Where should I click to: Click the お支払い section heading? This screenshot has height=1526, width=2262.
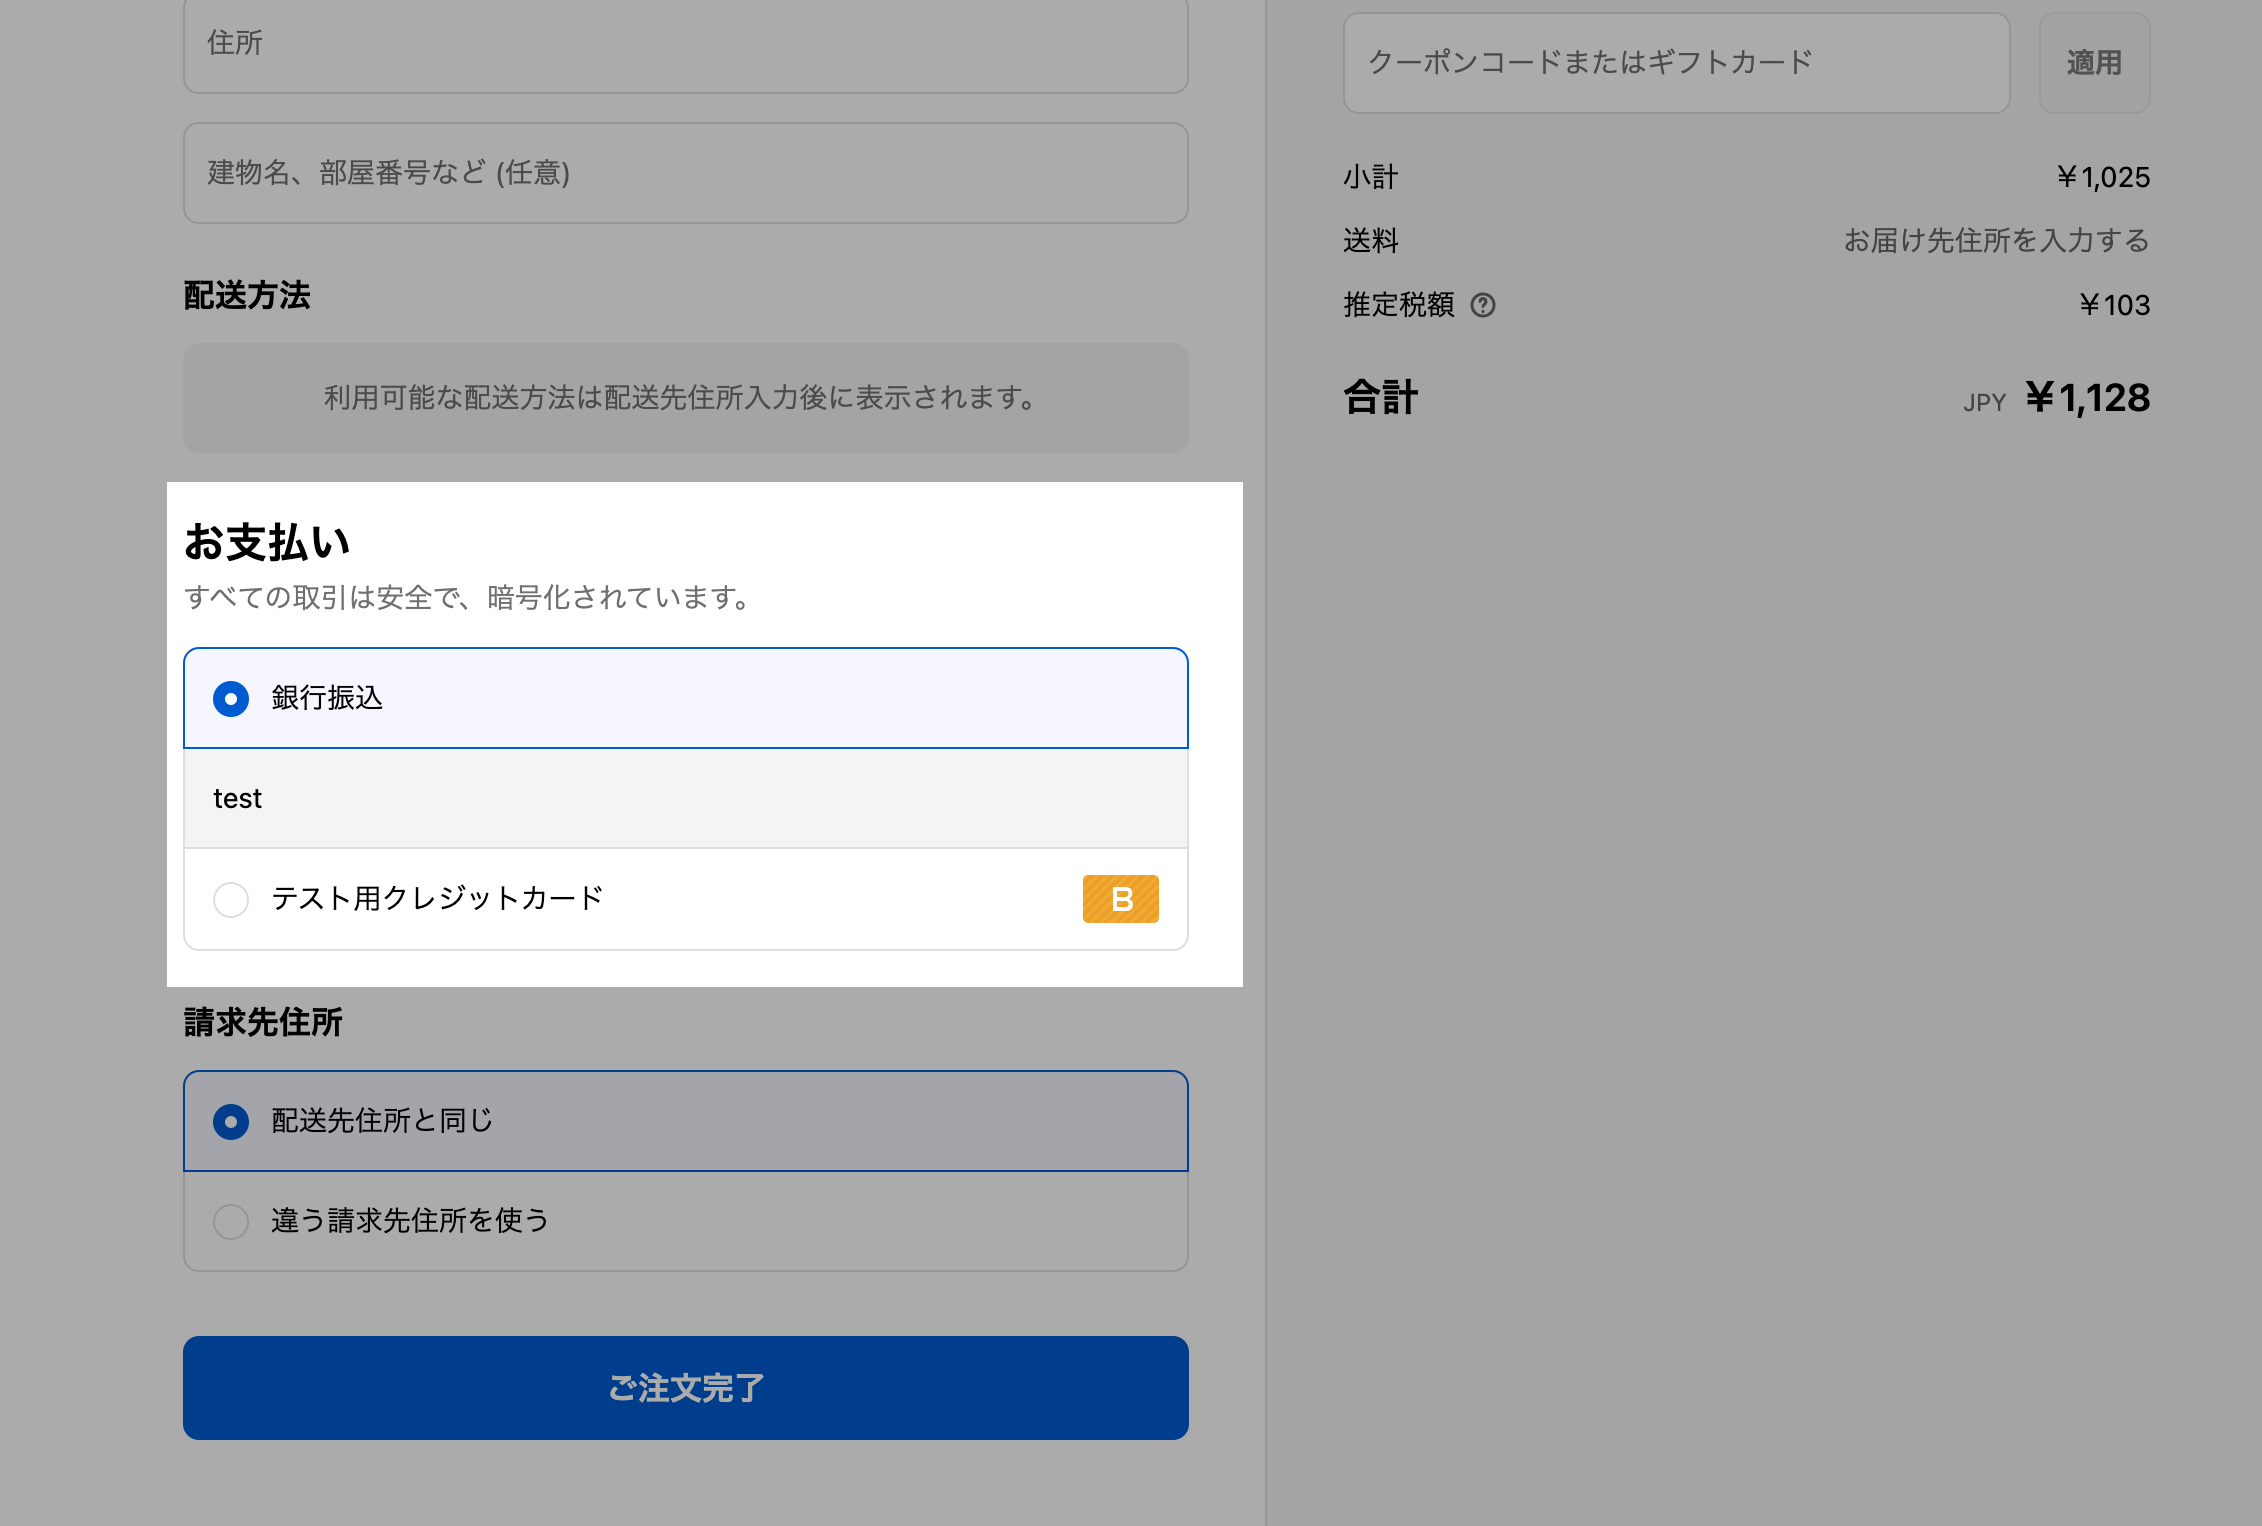pyautogui.click(x=267, y=542)
